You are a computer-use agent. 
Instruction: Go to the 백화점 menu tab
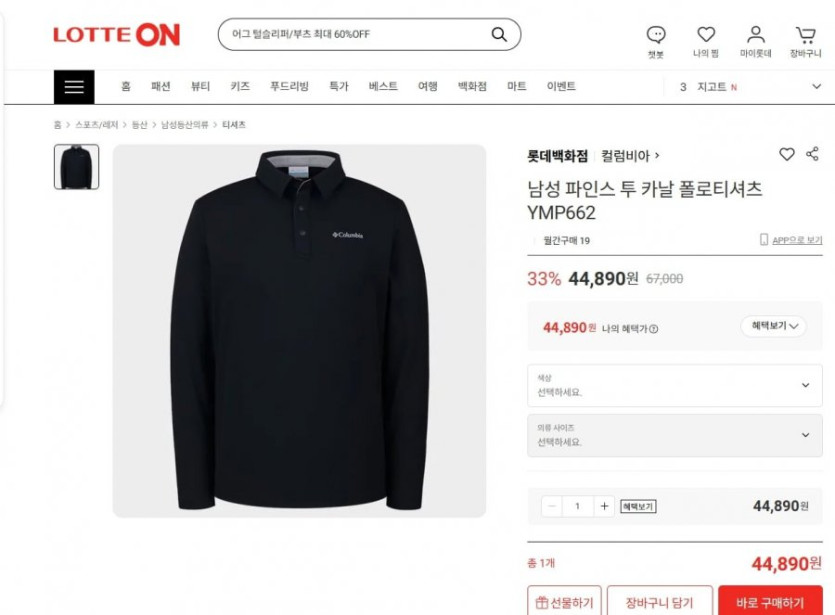(x=472, y=86)
